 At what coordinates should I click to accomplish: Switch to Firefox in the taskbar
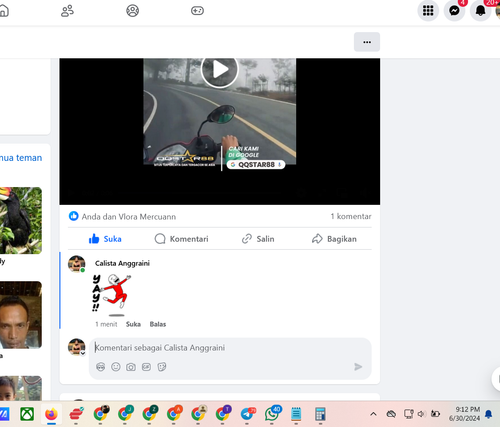[51, 414]
